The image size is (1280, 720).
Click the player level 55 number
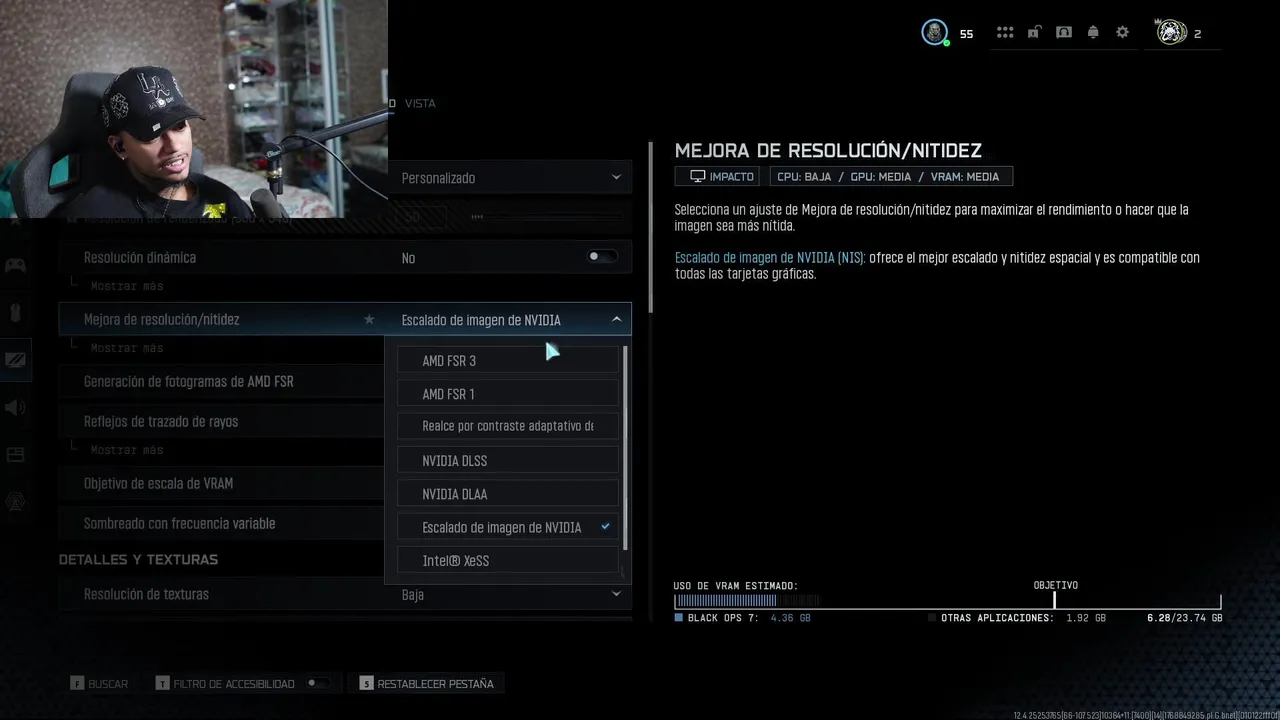(x=966, y=34)
